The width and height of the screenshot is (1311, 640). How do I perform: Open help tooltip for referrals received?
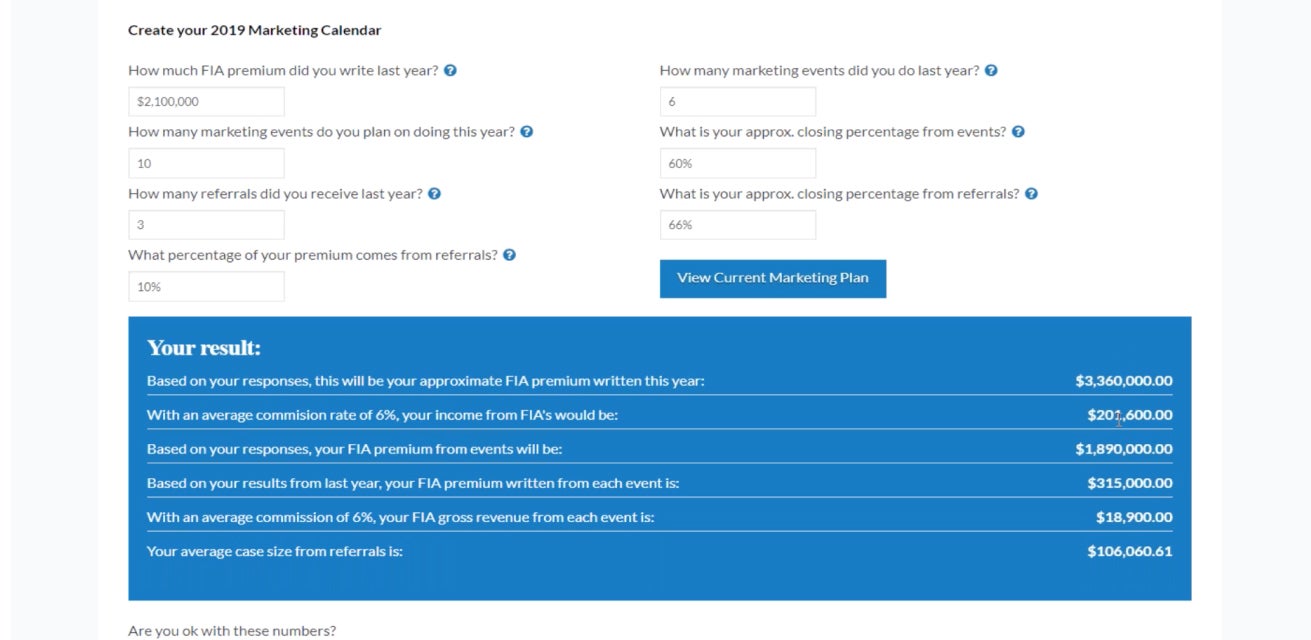tap(434, 194)
